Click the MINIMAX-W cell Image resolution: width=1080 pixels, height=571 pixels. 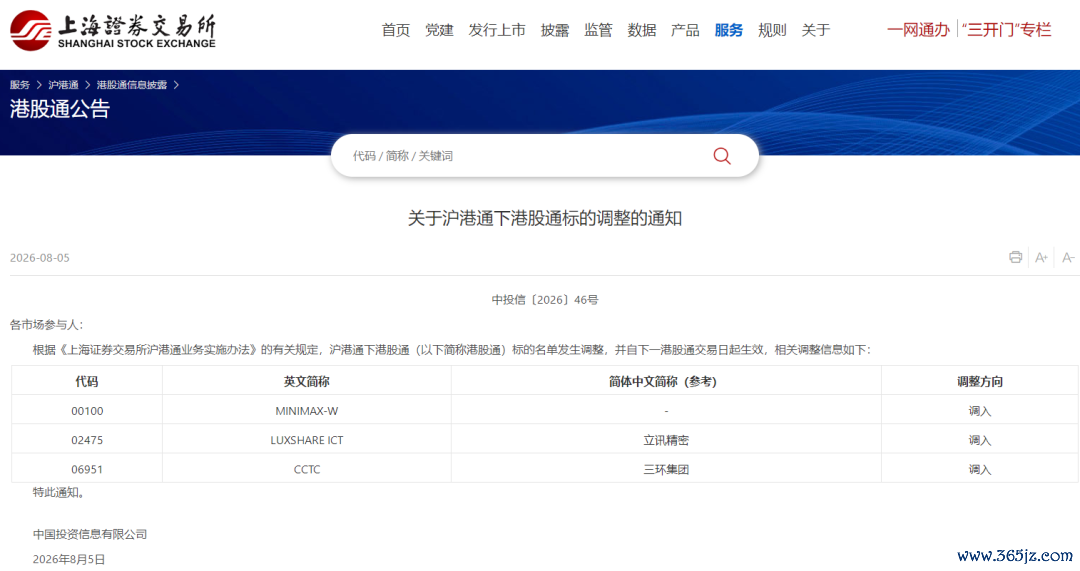[x=307, y=411]
